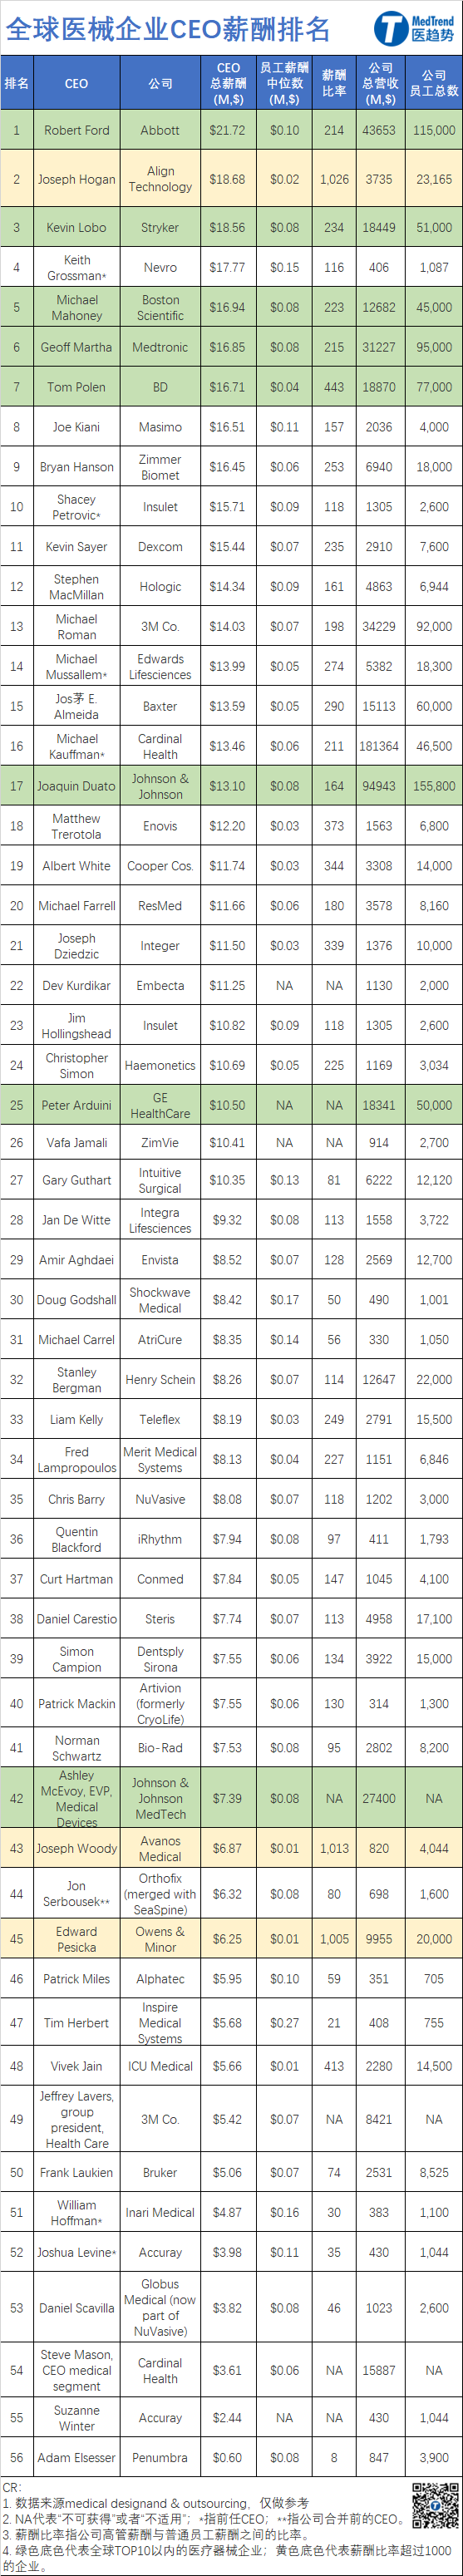Click the 薪酬比率 column header

point(334,83)
